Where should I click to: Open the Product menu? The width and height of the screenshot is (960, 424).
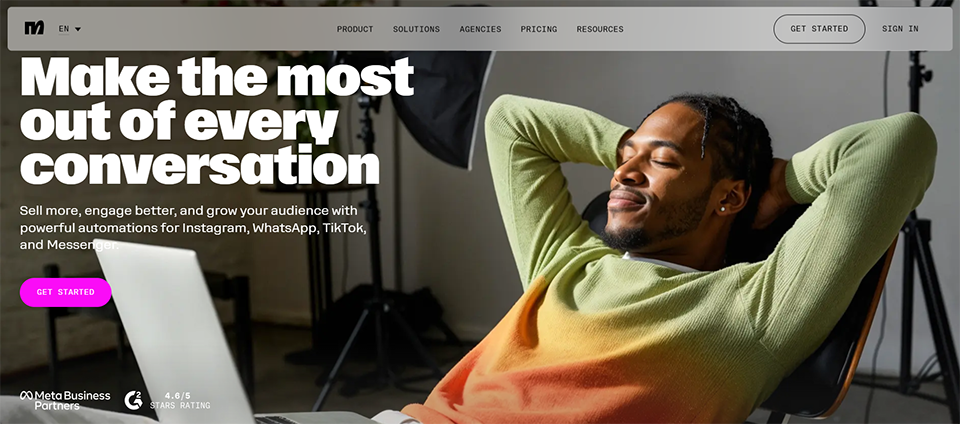355,29
